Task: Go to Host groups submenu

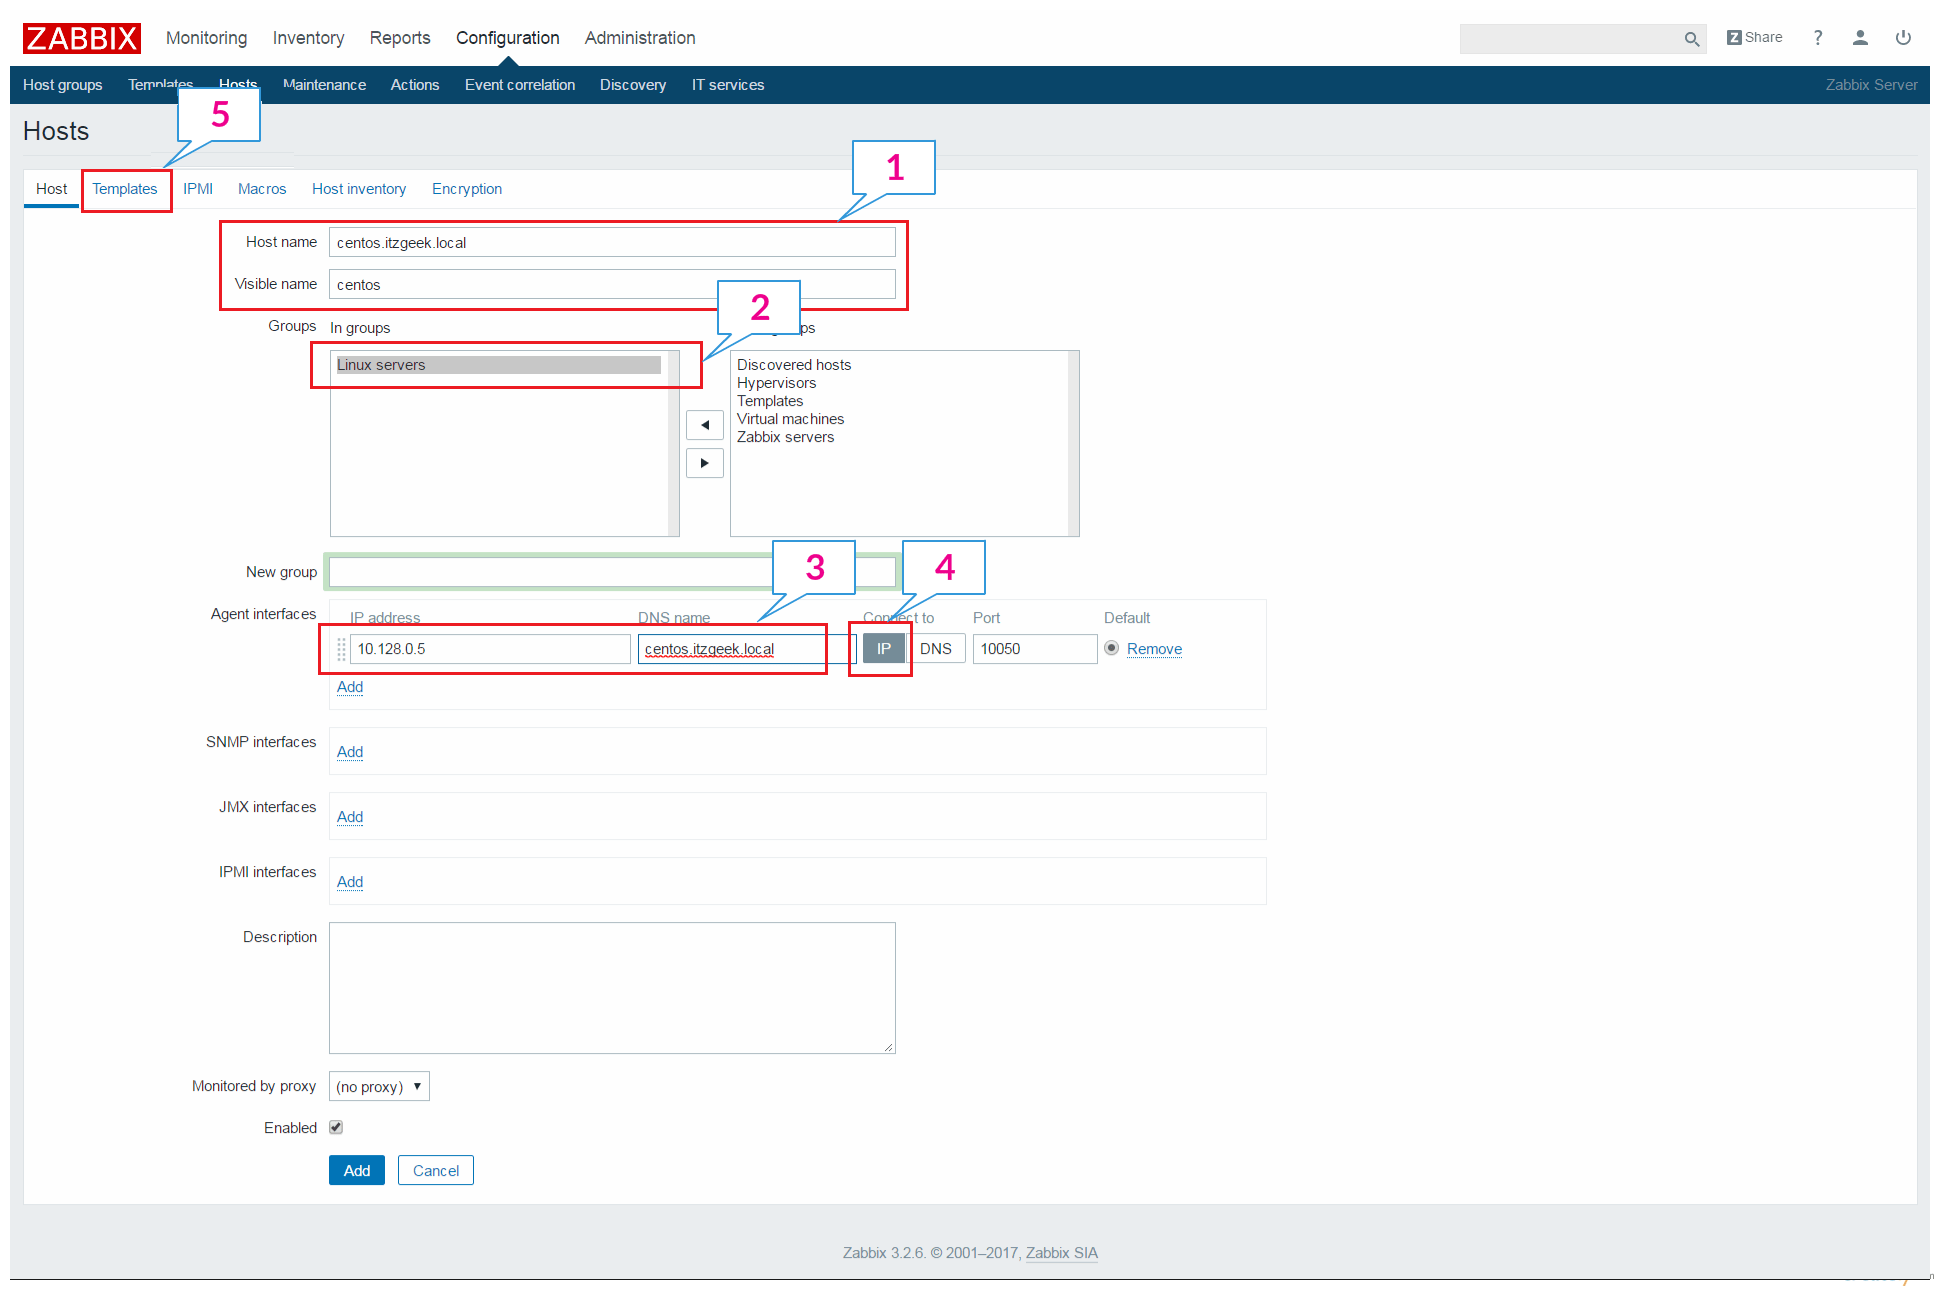Action: click(x=63, y=85)
